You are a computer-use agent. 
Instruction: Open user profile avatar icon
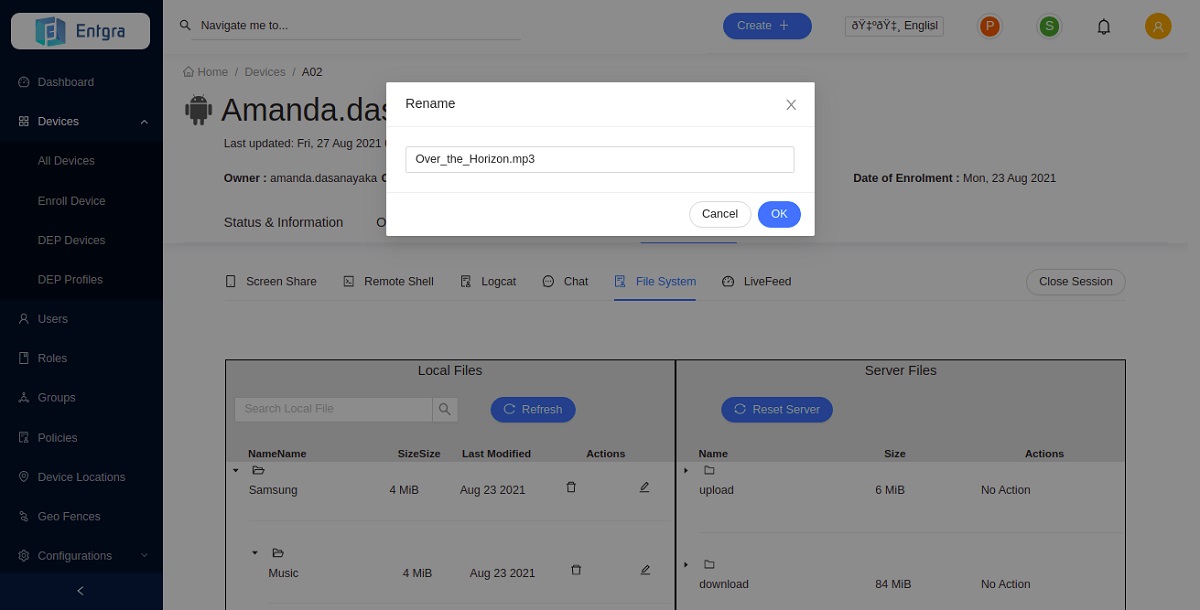(1158, 27)
